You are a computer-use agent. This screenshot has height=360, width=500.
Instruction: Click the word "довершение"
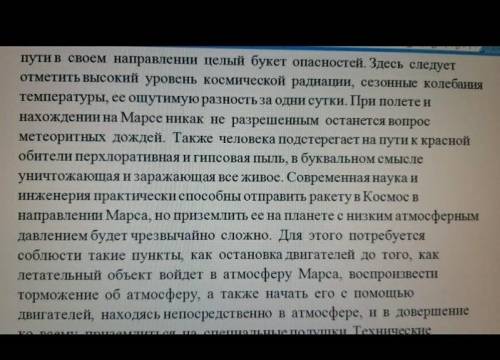click(x=433, y=312)
